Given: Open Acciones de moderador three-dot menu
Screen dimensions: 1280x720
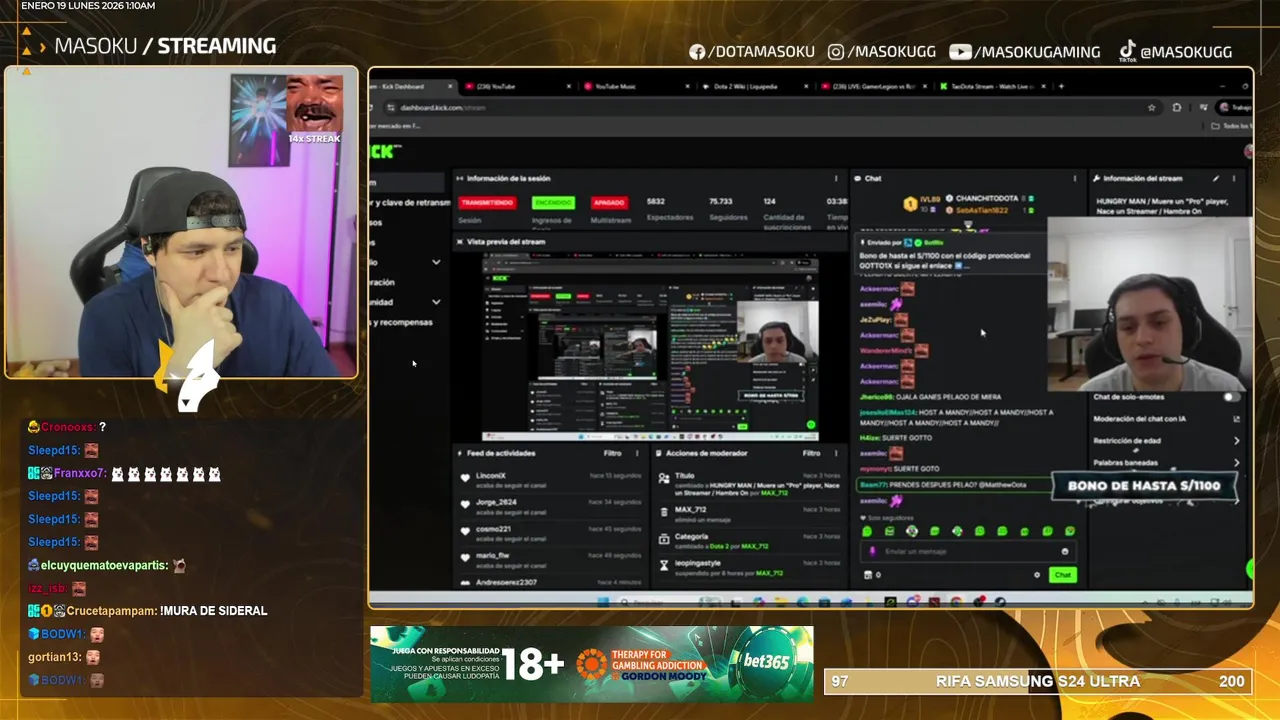Looking at the screenshot, I should tap(837, 453).
